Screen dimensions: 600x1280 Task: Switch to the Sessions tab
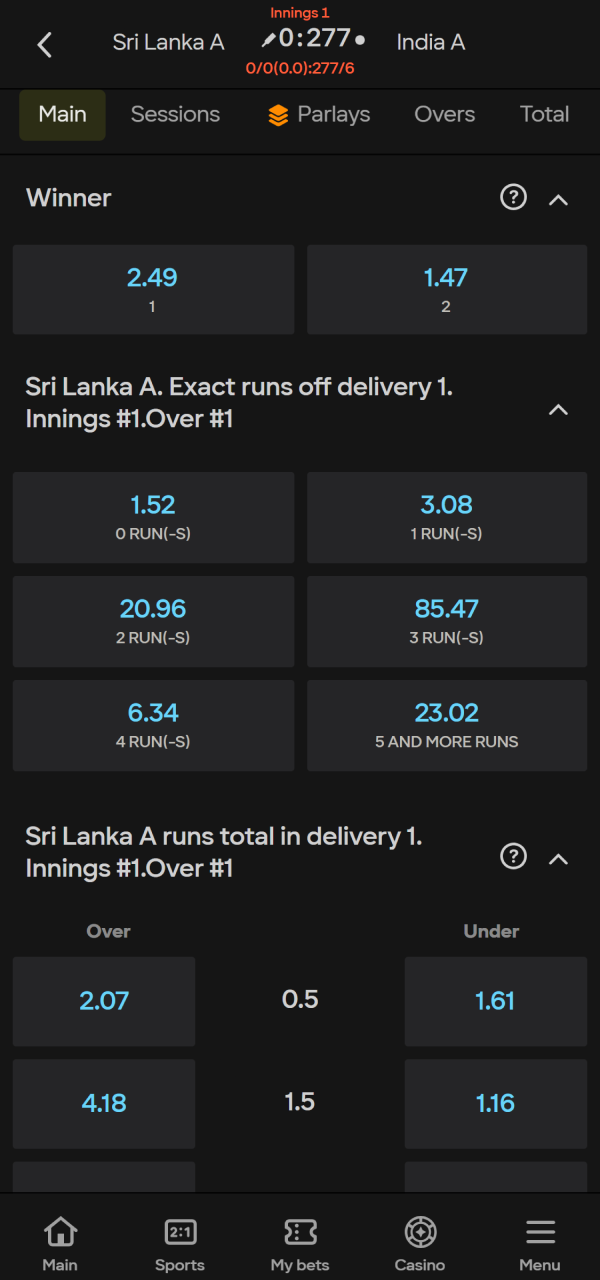pyautogui.click(x=175, y=114)
